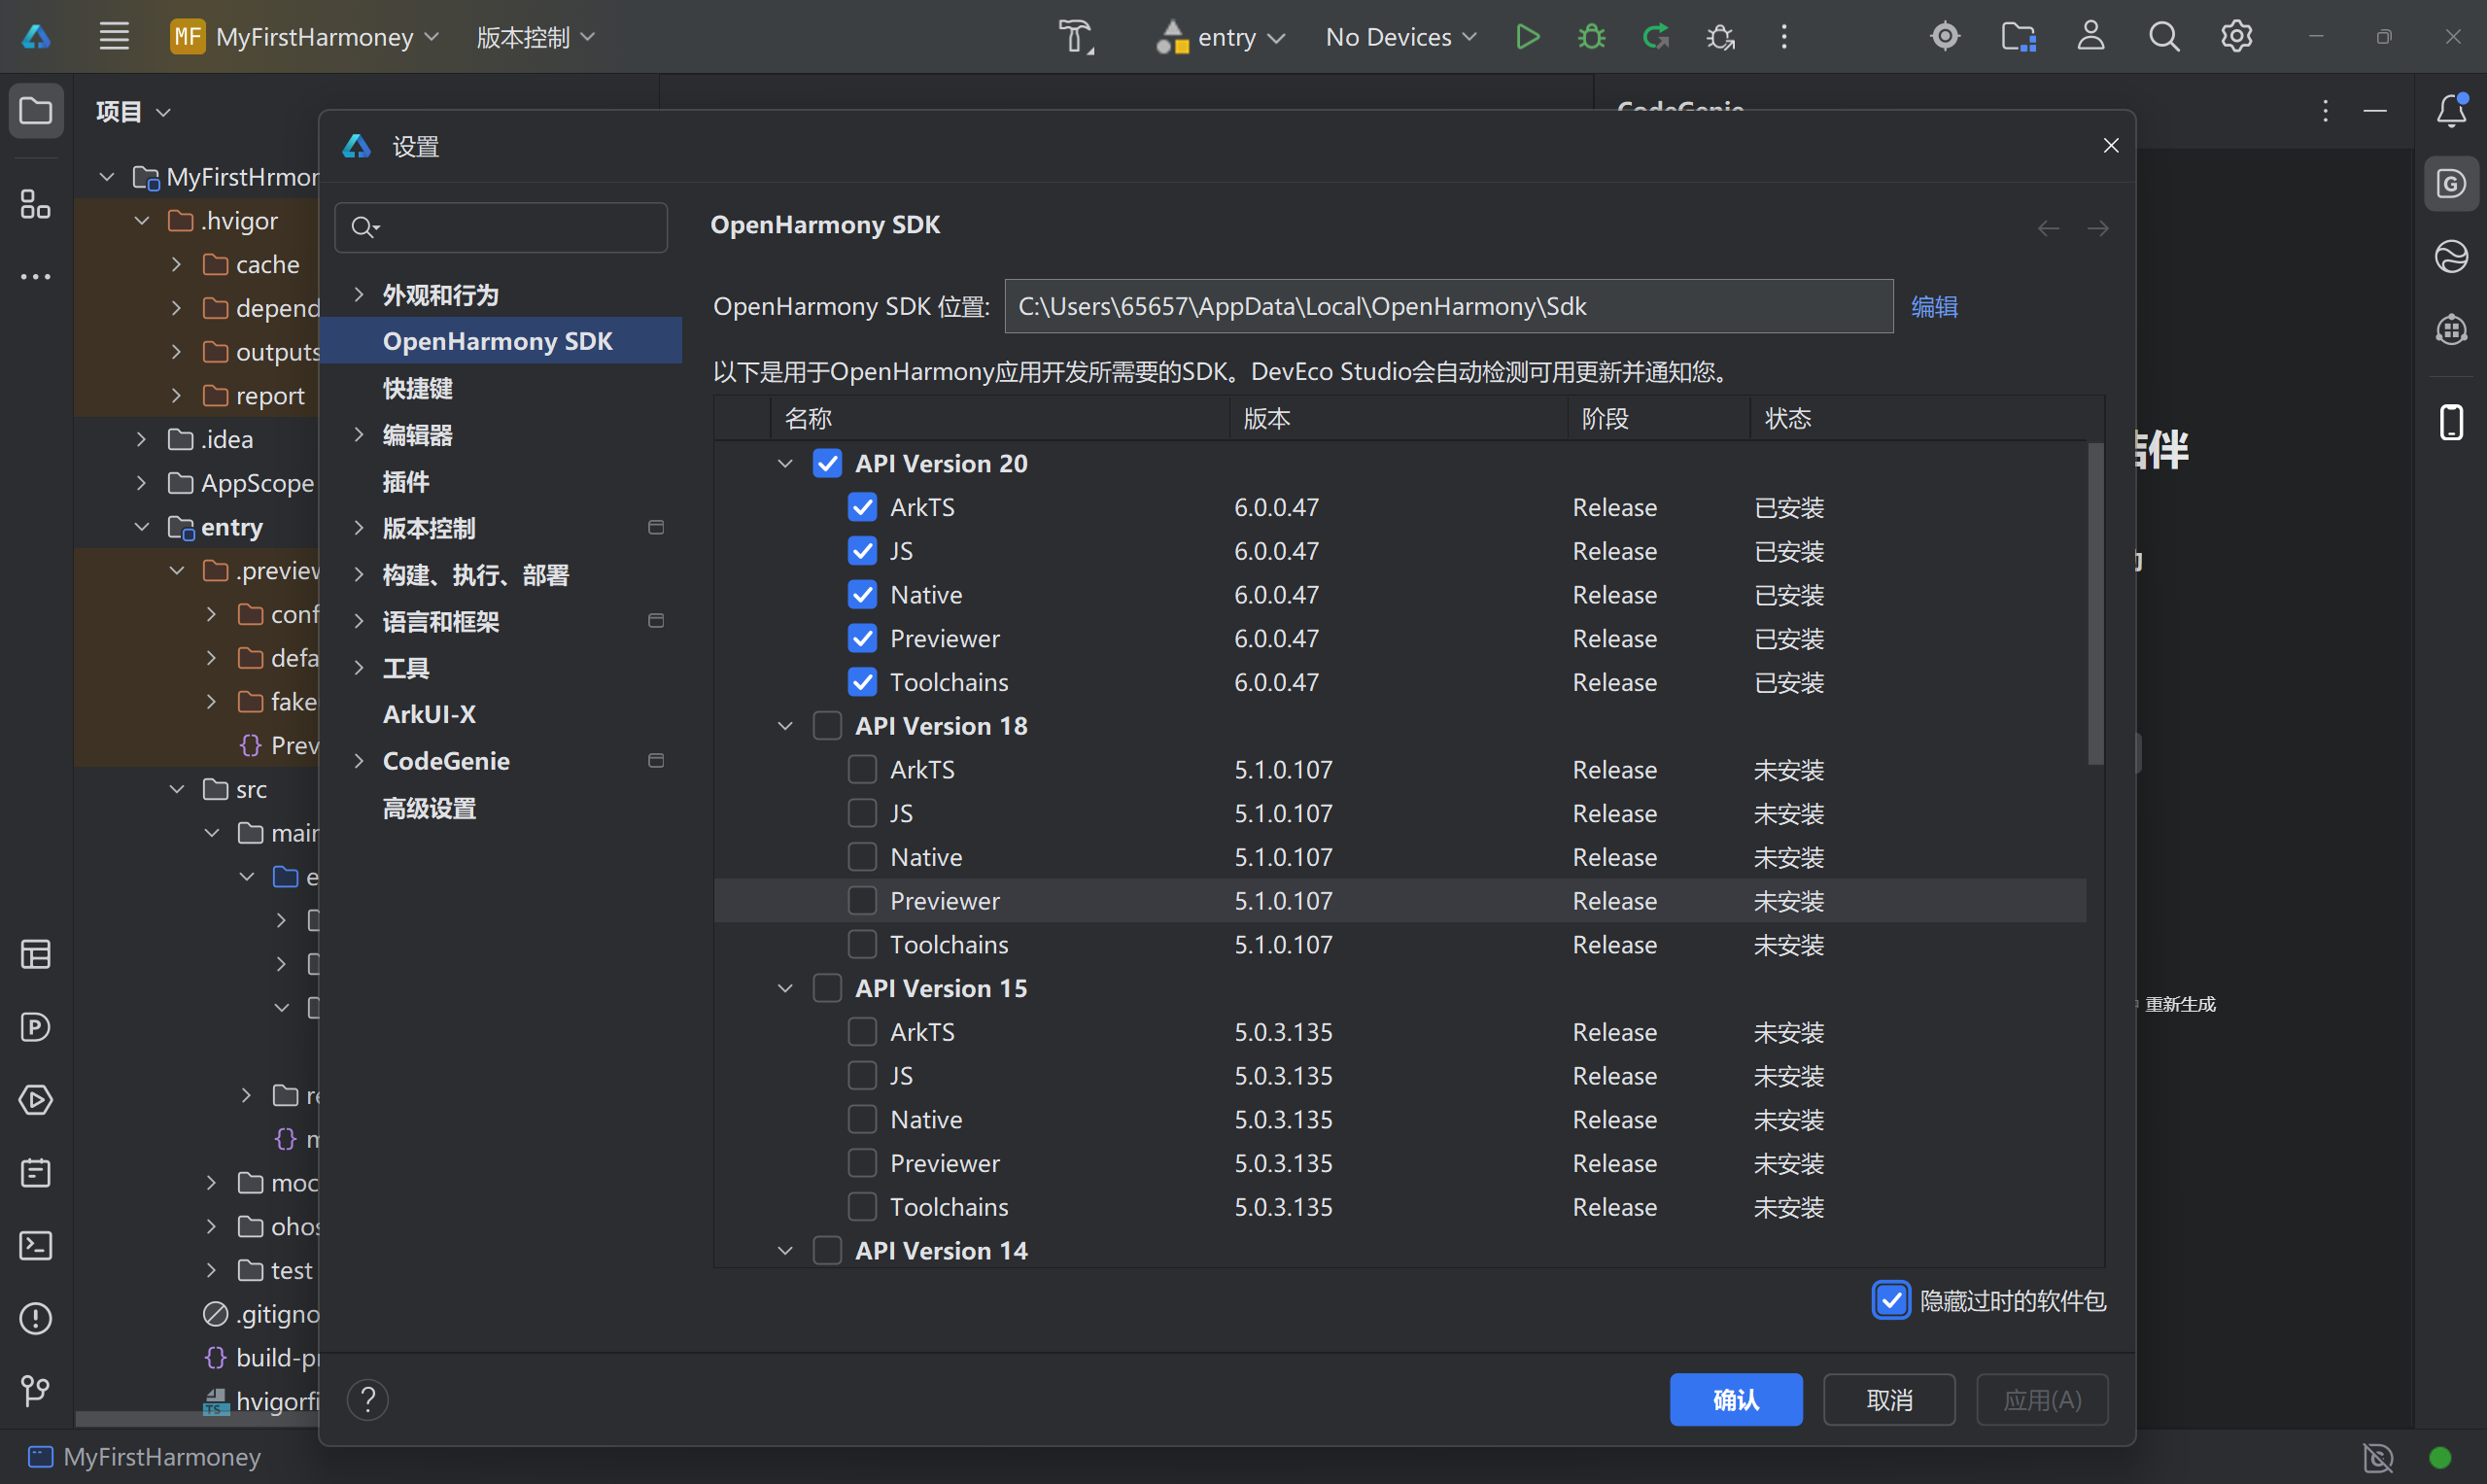The image size is (2487, 1484).
Task: Click the help question mark icon
Action: point(367,1399)
